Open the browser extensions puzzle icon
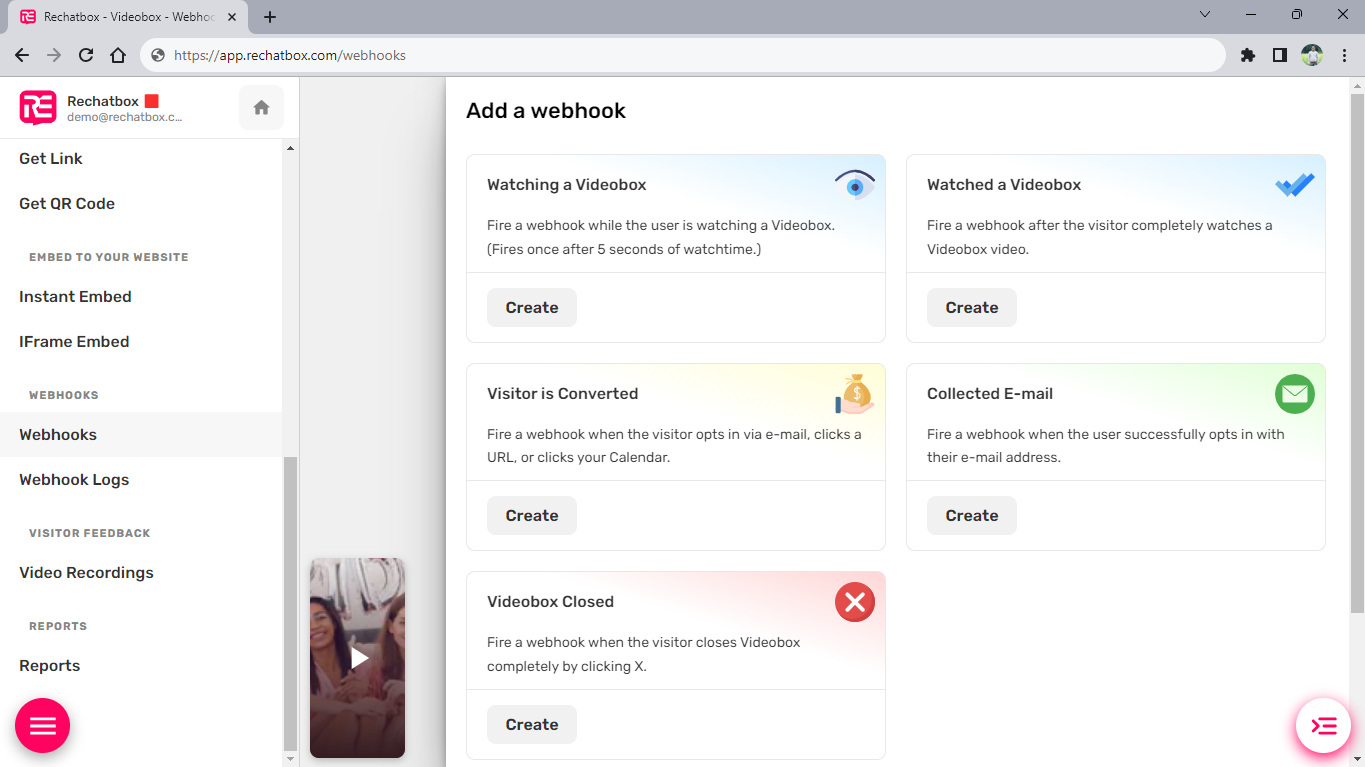Image resolution: width=1365 pixels, height=767 pixels. tap(1247, 56)
